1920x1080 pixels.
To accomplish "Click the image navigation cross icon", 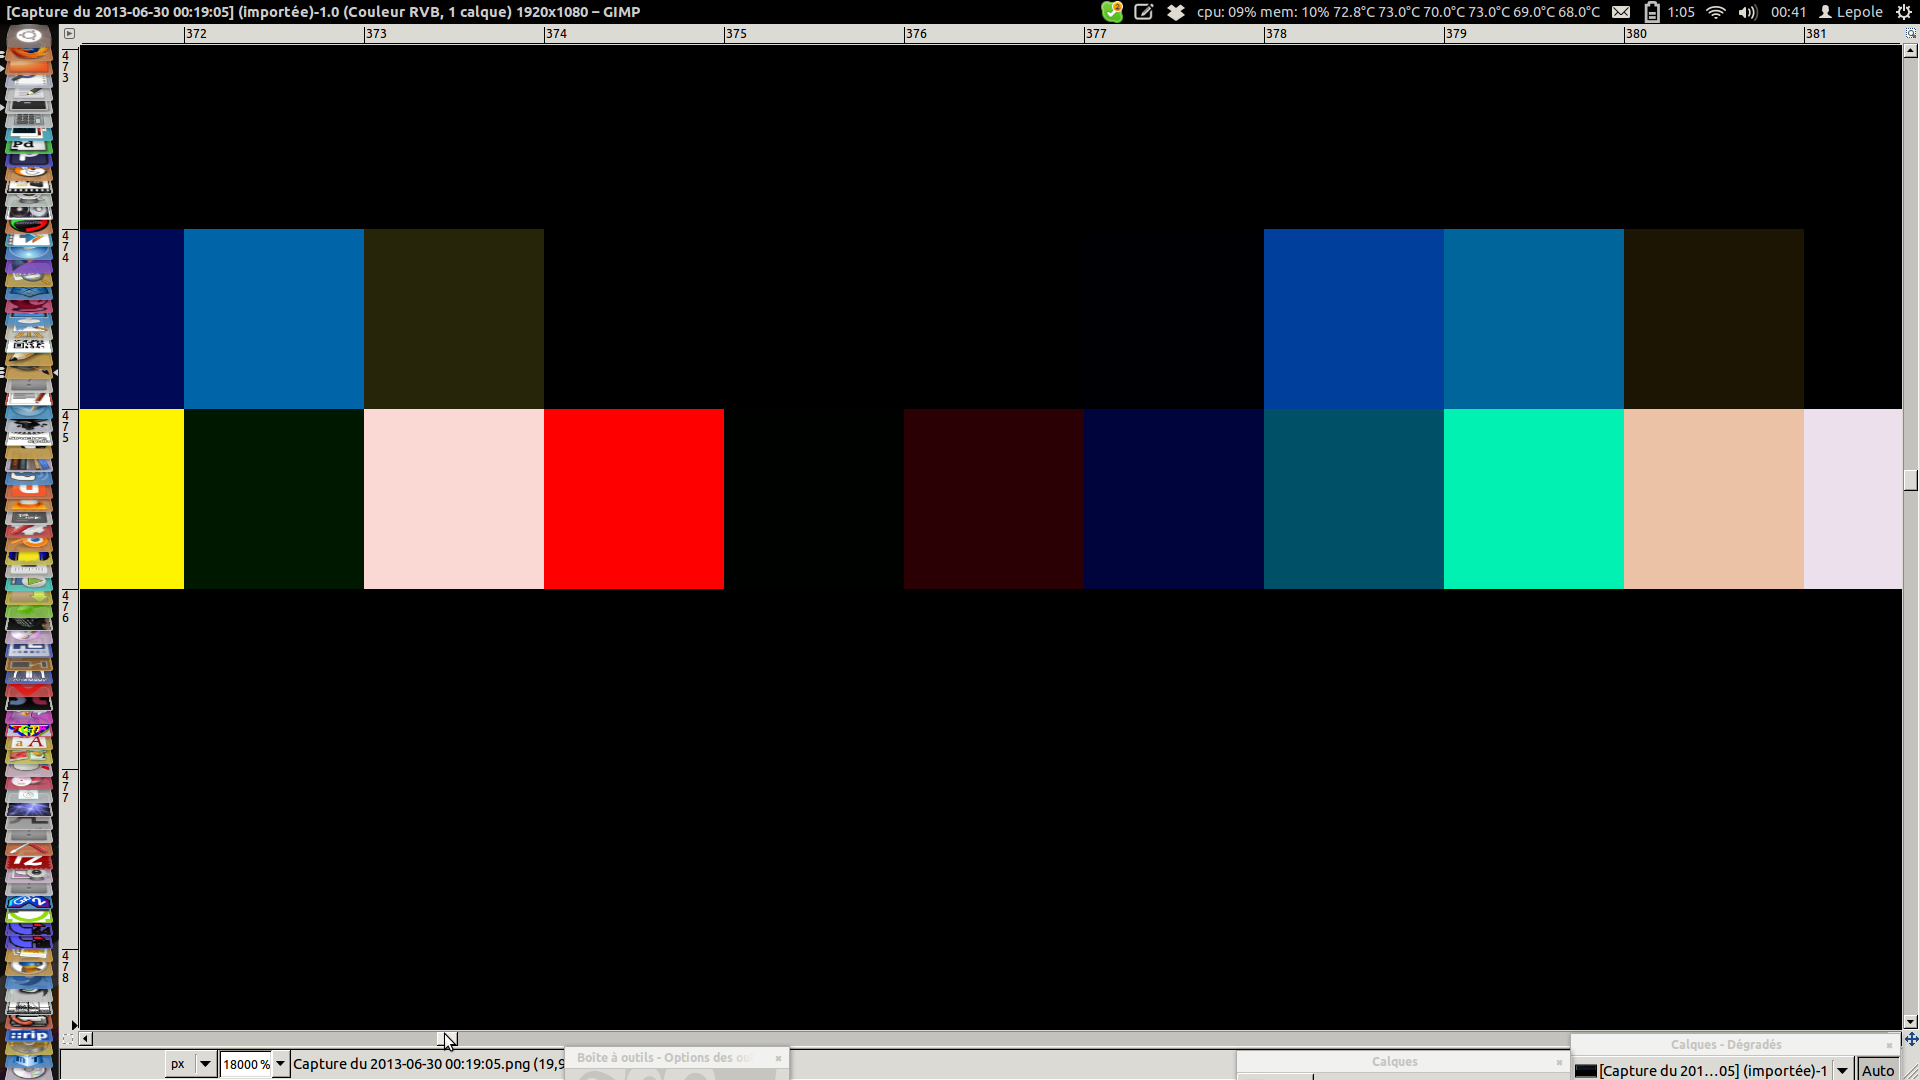I will coord(1910,1039).
